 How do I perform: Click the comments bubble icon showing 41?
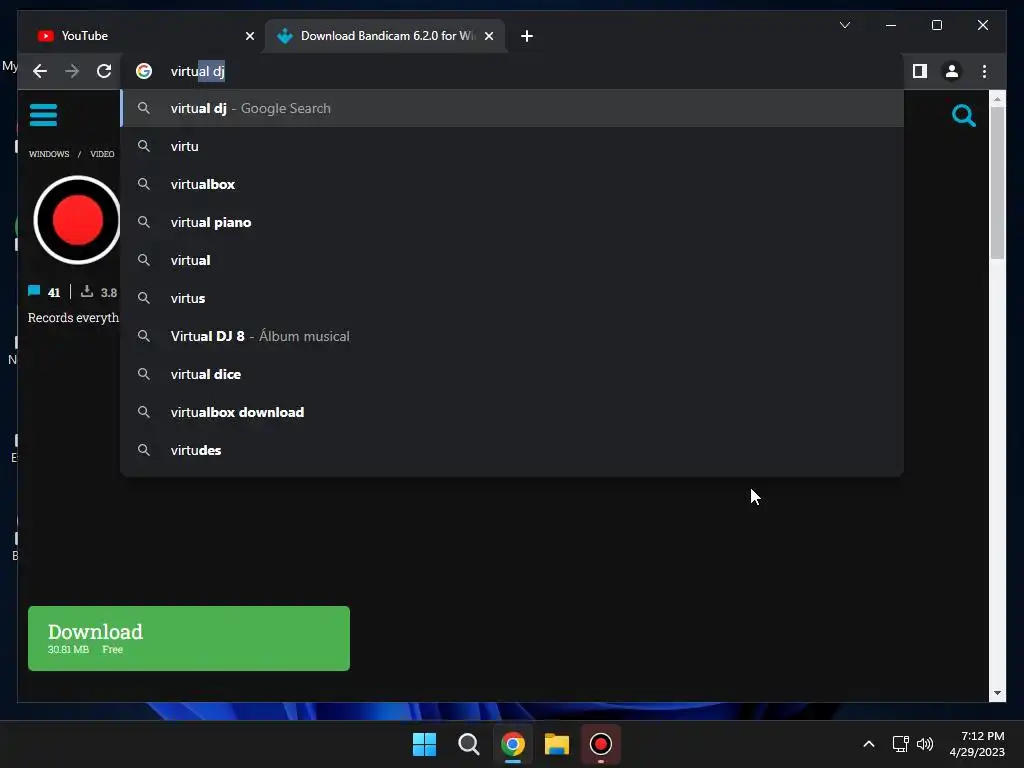(34, 291)
